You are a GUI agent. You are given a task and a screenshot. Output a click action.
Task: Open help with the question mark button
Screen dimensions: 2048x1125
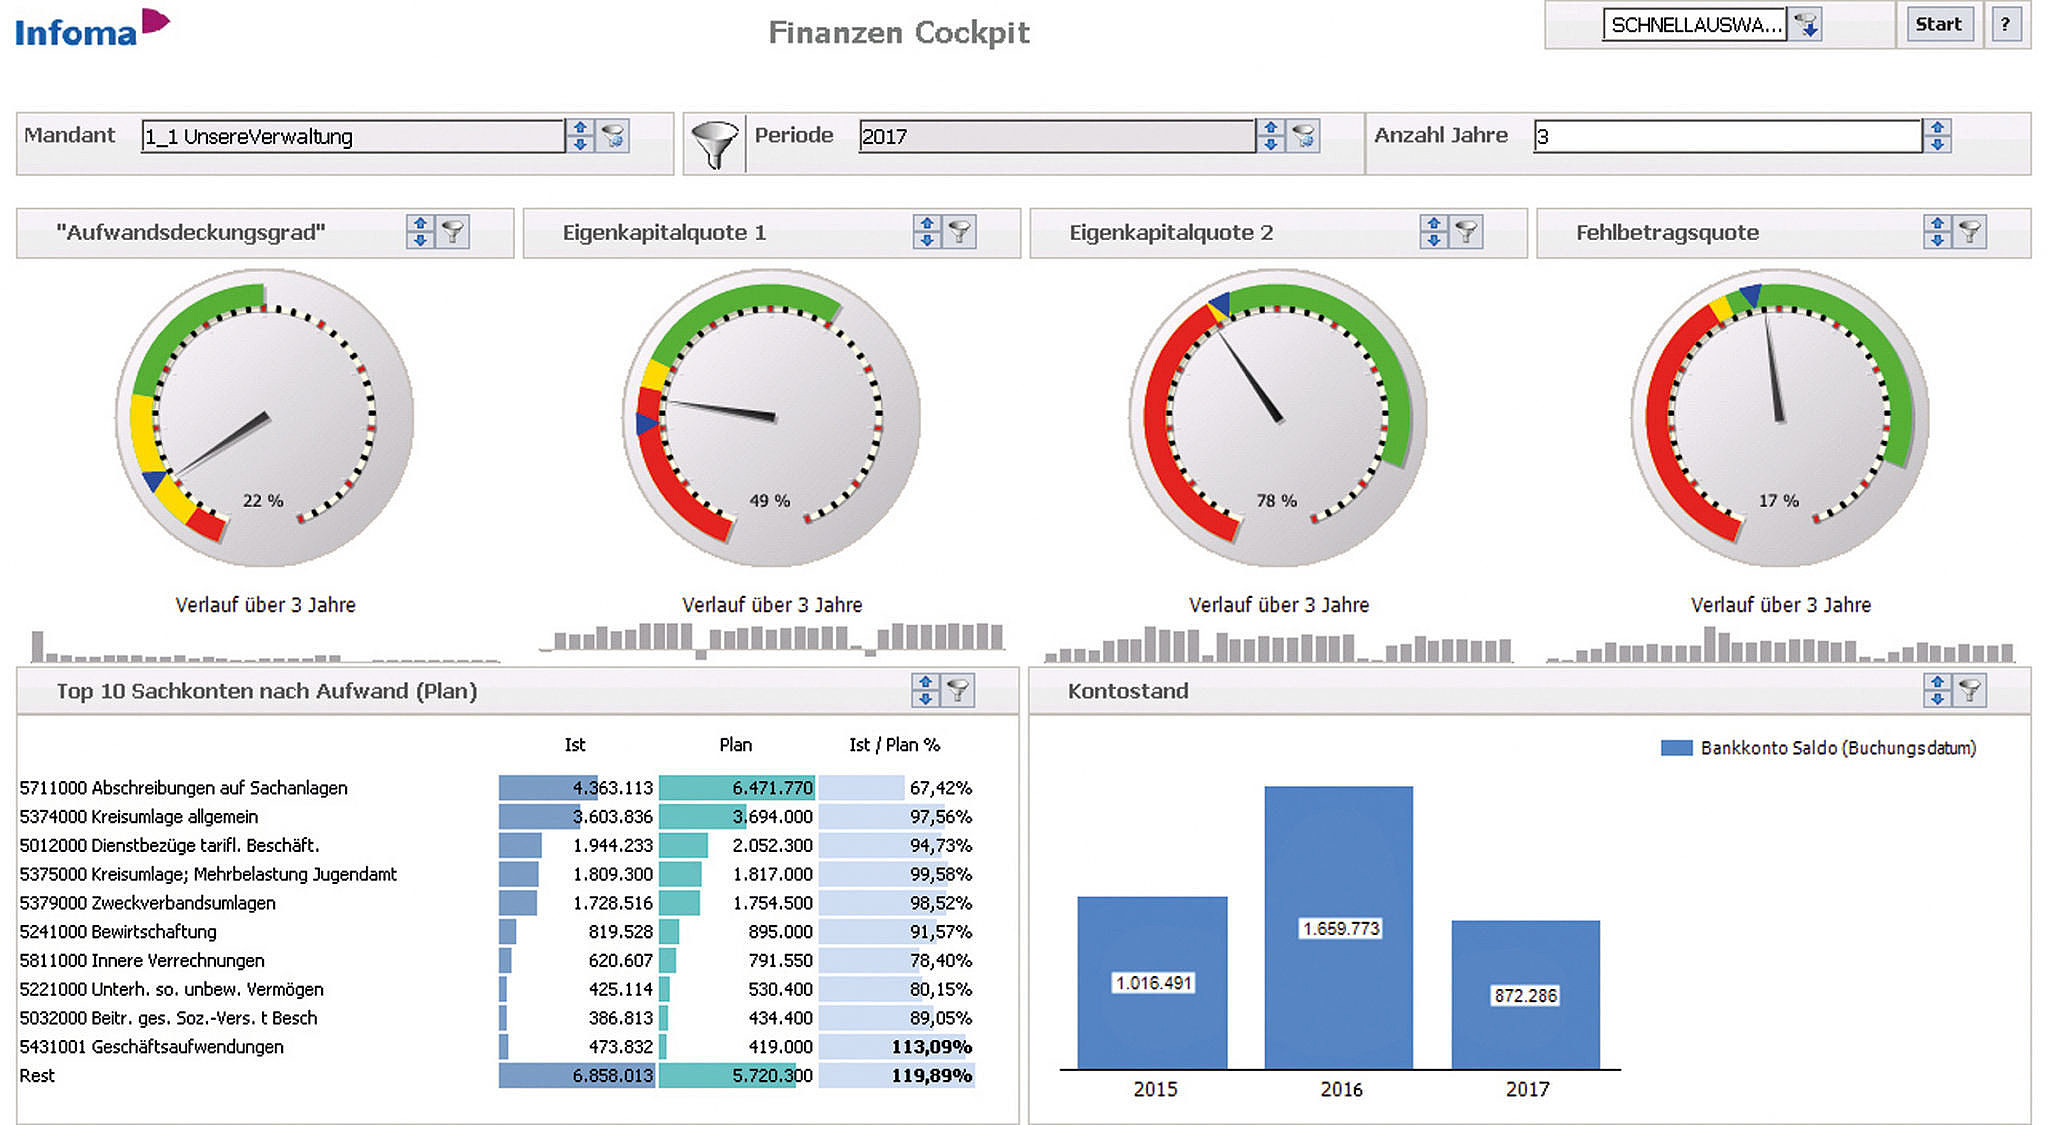point(2005,25)
